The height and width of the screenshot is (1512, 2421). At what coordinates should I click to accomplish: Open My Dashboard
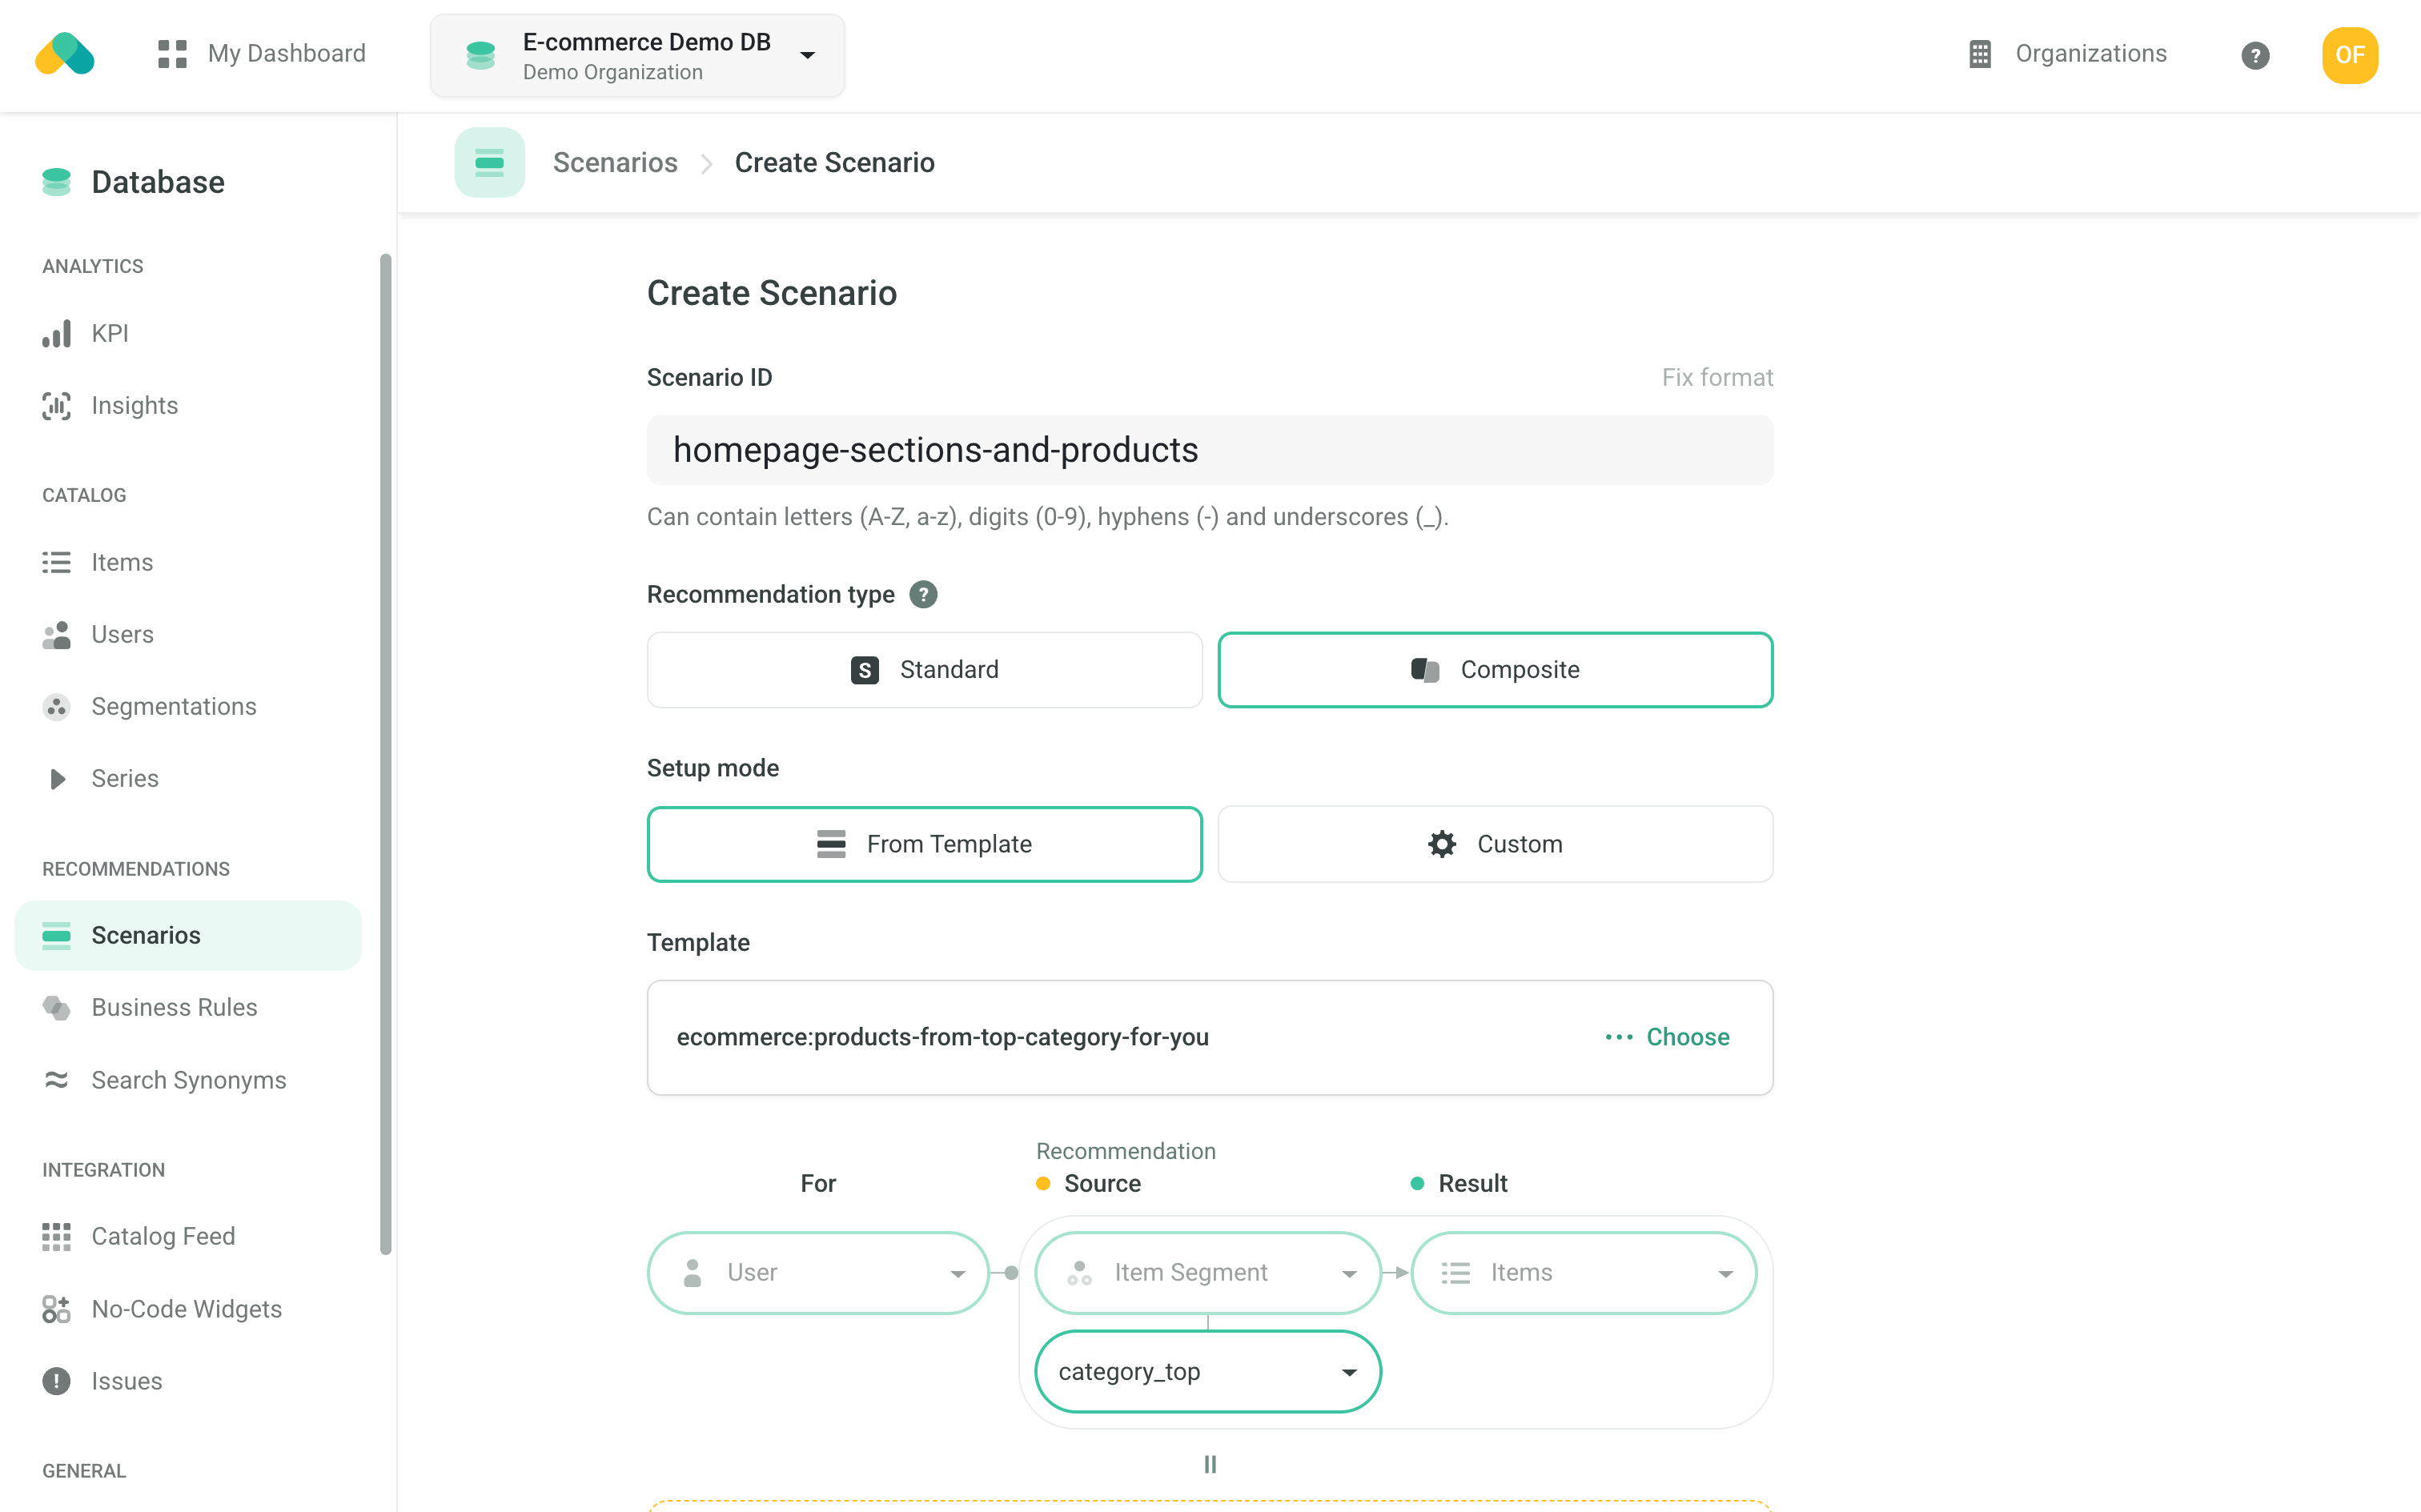coord(285,53)
